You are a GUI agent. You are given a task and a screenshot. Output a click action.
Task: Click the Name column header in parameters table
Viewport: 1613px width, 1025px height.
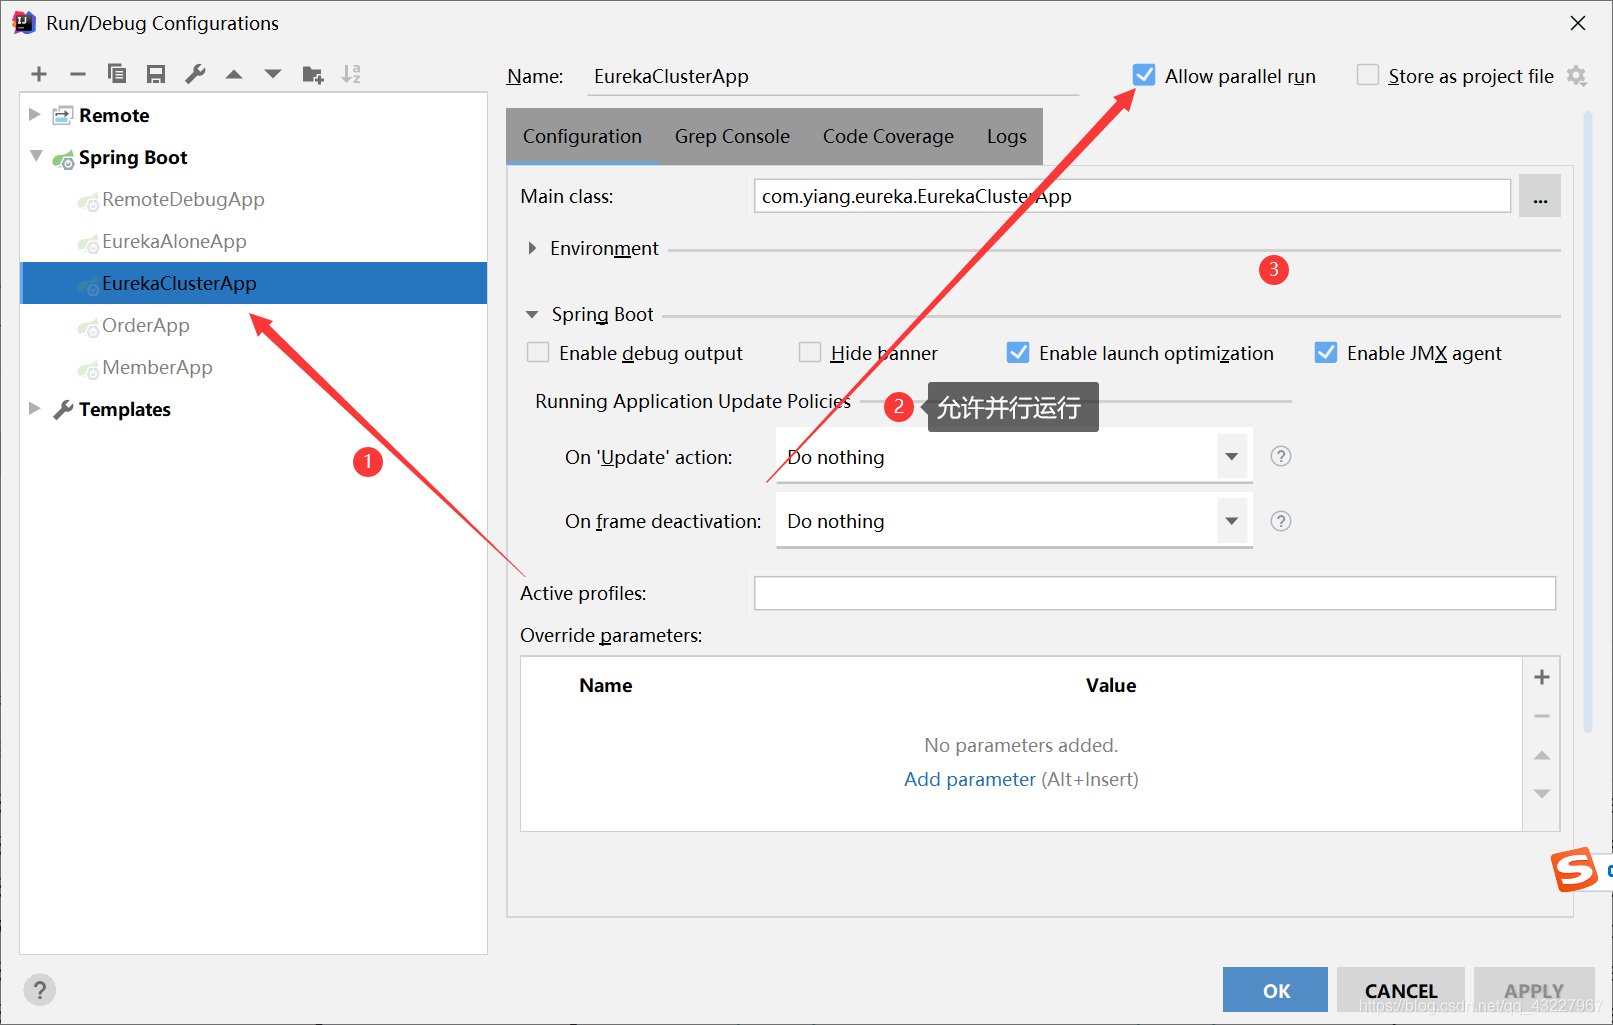click(x=605, y=685)
